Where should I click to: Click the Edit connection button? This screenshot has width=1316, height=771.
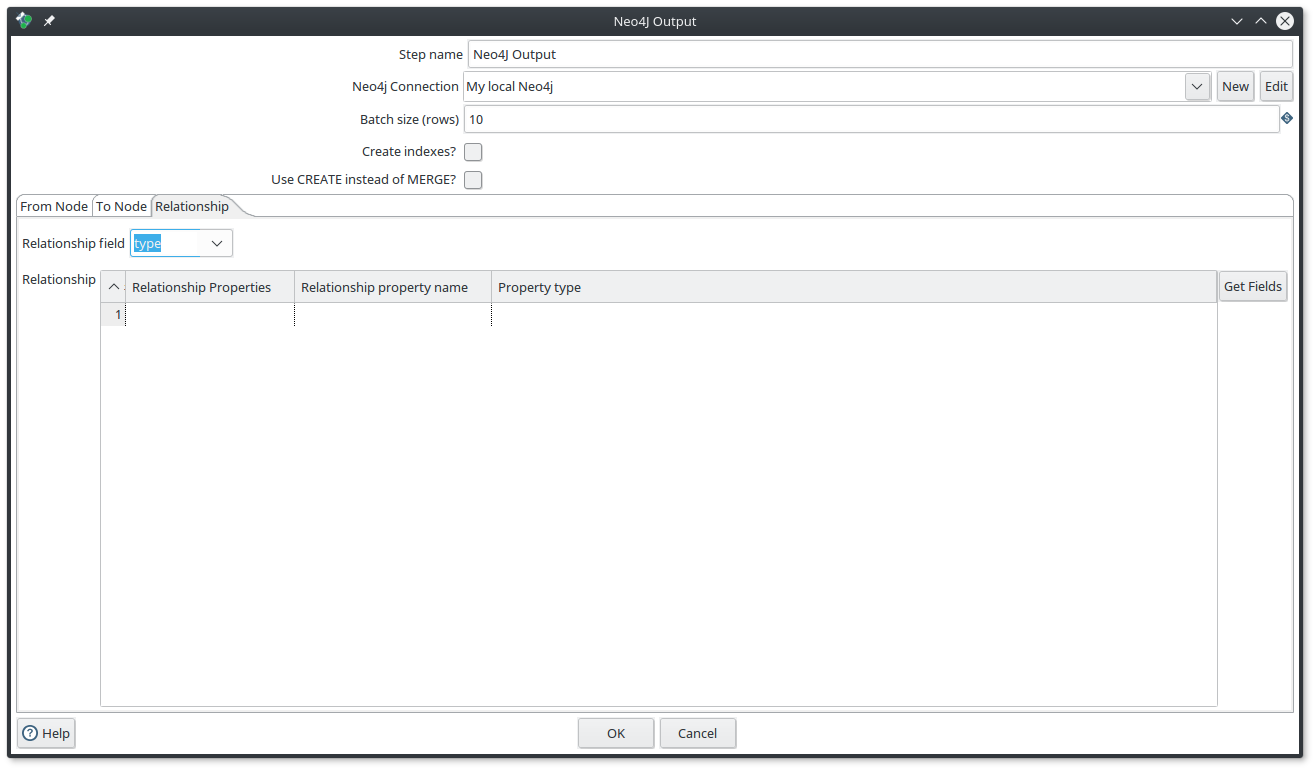pyautogui.click(x=1276, y=86)
